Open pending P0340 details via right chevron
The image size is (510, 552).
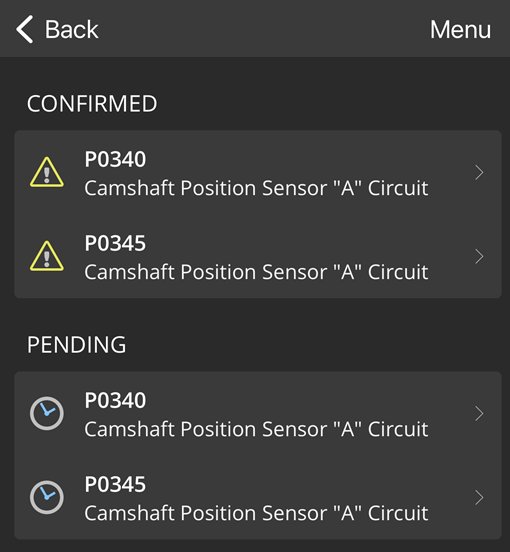click(479, 414)
